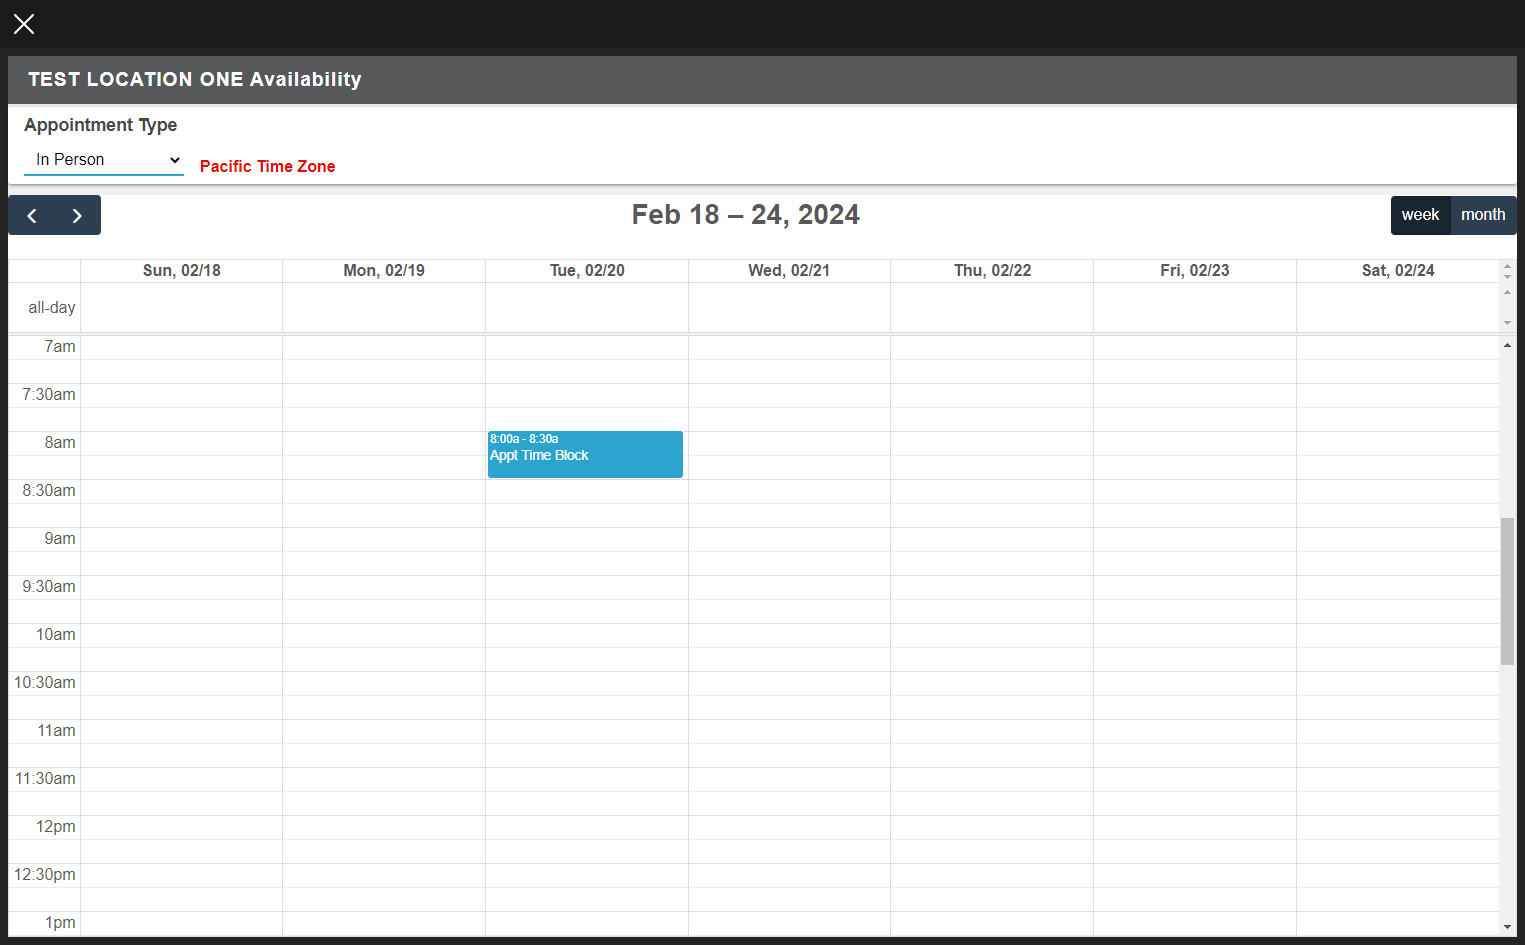
Task: Click the 10am time label
Action: (56, 635)
